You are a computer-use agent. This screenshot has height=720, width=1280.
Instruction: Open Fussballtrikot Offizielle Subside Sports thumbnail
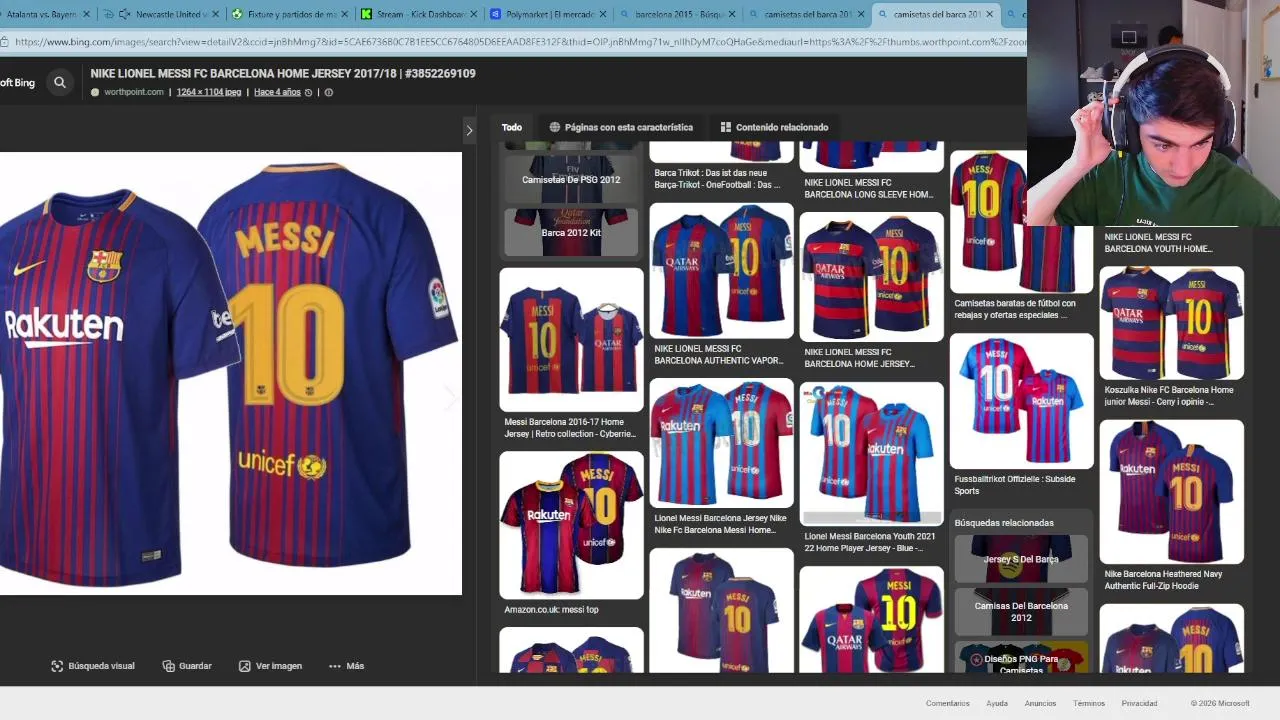tap(1021, 400)
